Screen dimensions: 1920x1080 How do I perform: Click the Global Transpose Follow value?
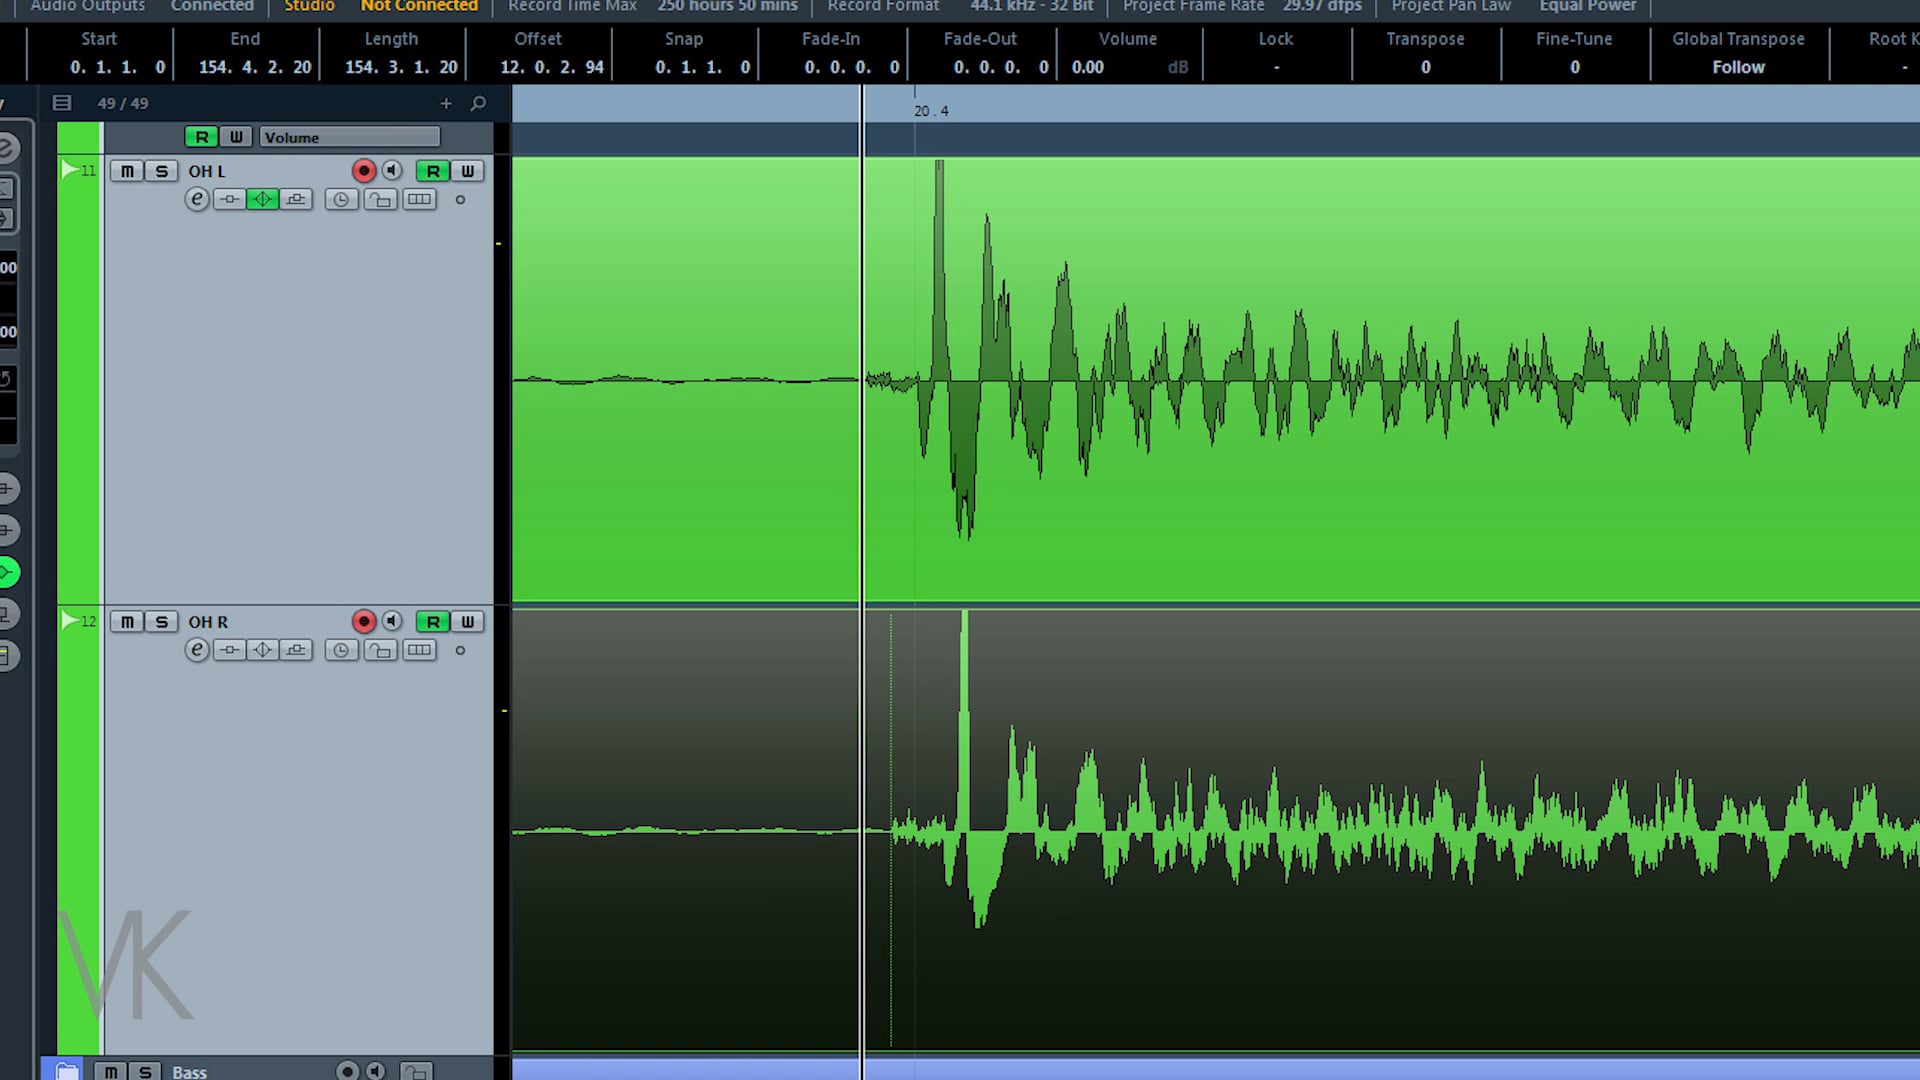(1738, 67)
